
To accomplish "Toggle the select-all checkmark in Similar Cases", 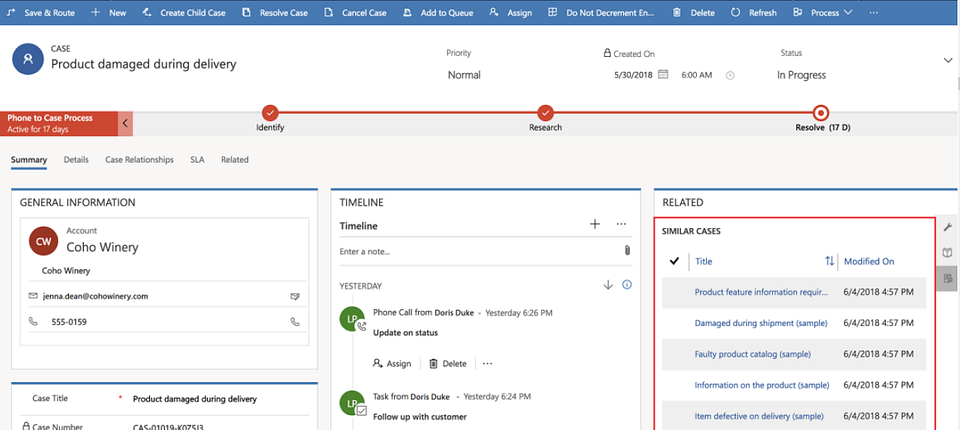I will [x=675, y=261].
